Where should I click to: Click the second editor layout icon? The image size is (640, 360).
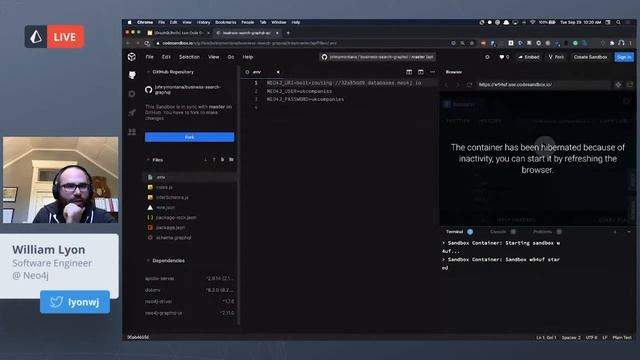[x=420, y=72]
